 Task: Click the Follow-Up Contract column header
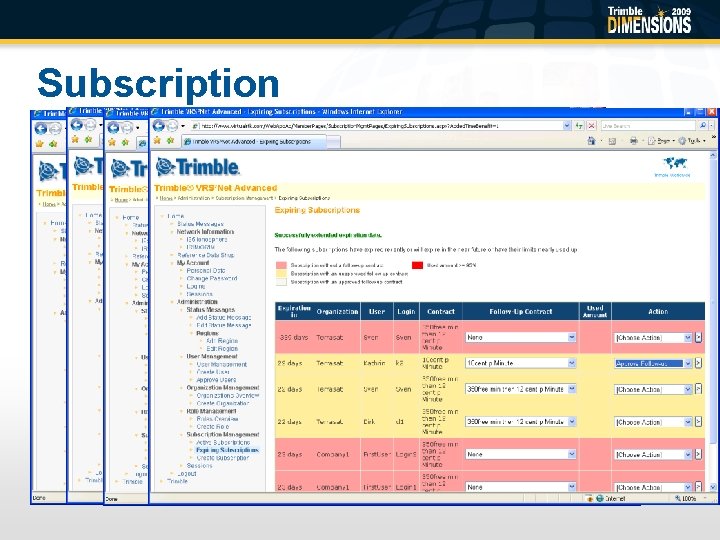click(521, 311)
